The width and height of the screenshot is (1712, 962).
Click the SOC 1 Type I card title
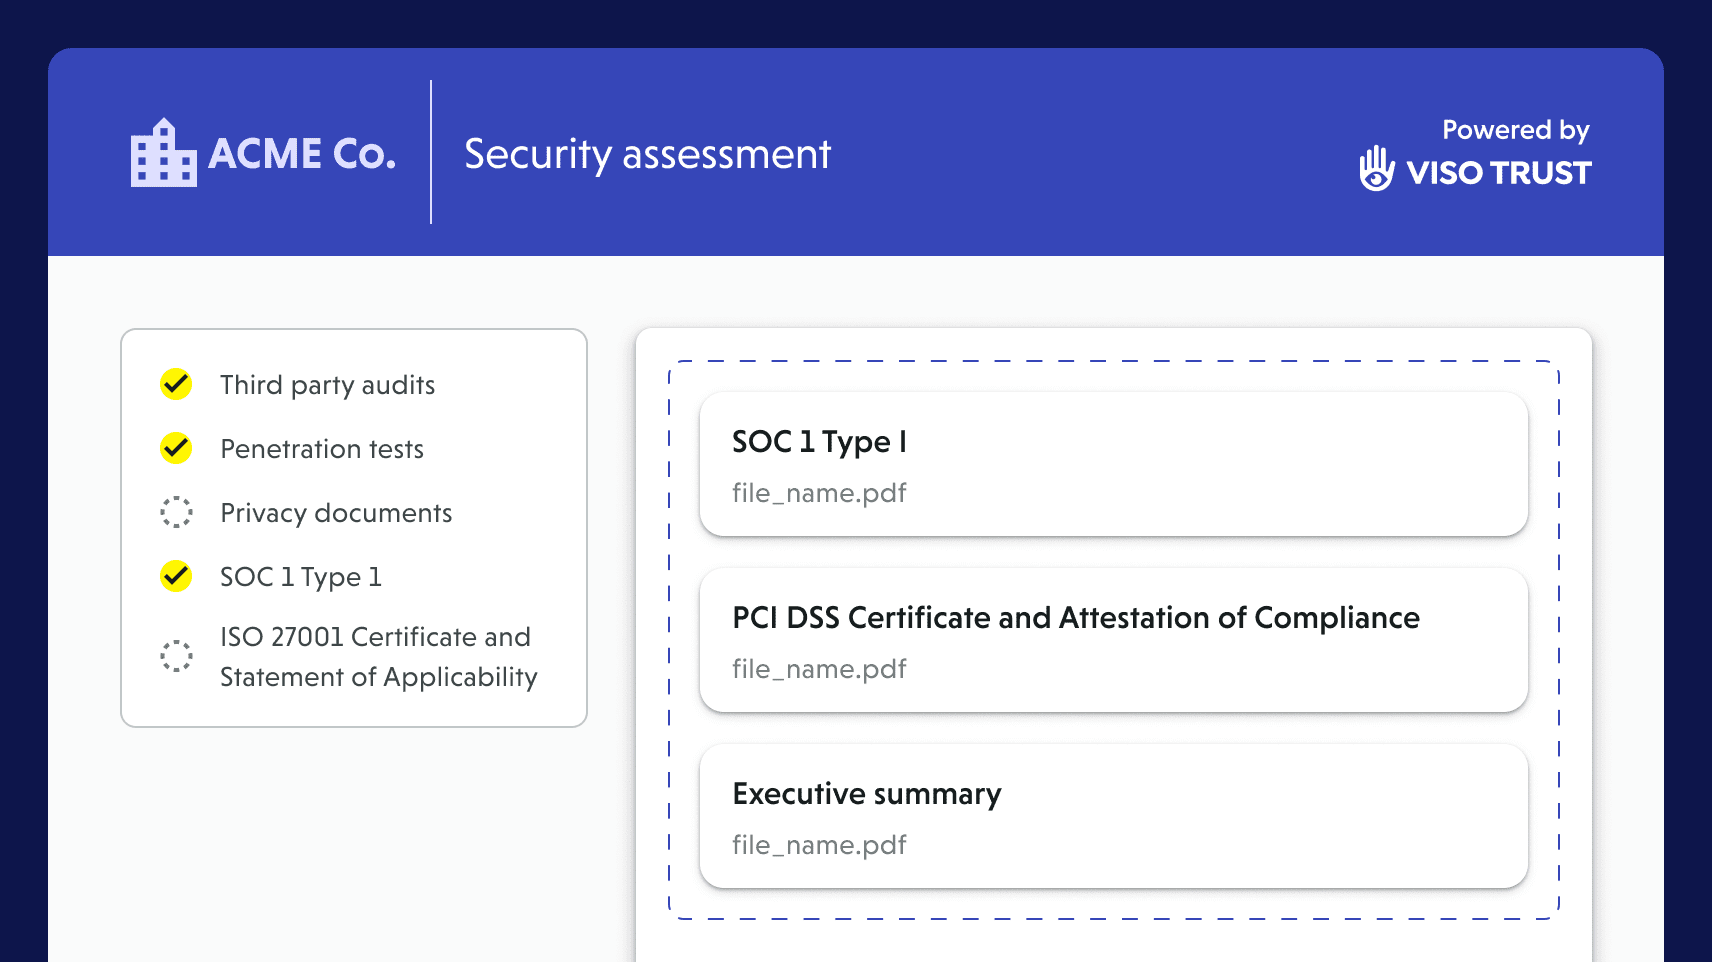point(819,442)
